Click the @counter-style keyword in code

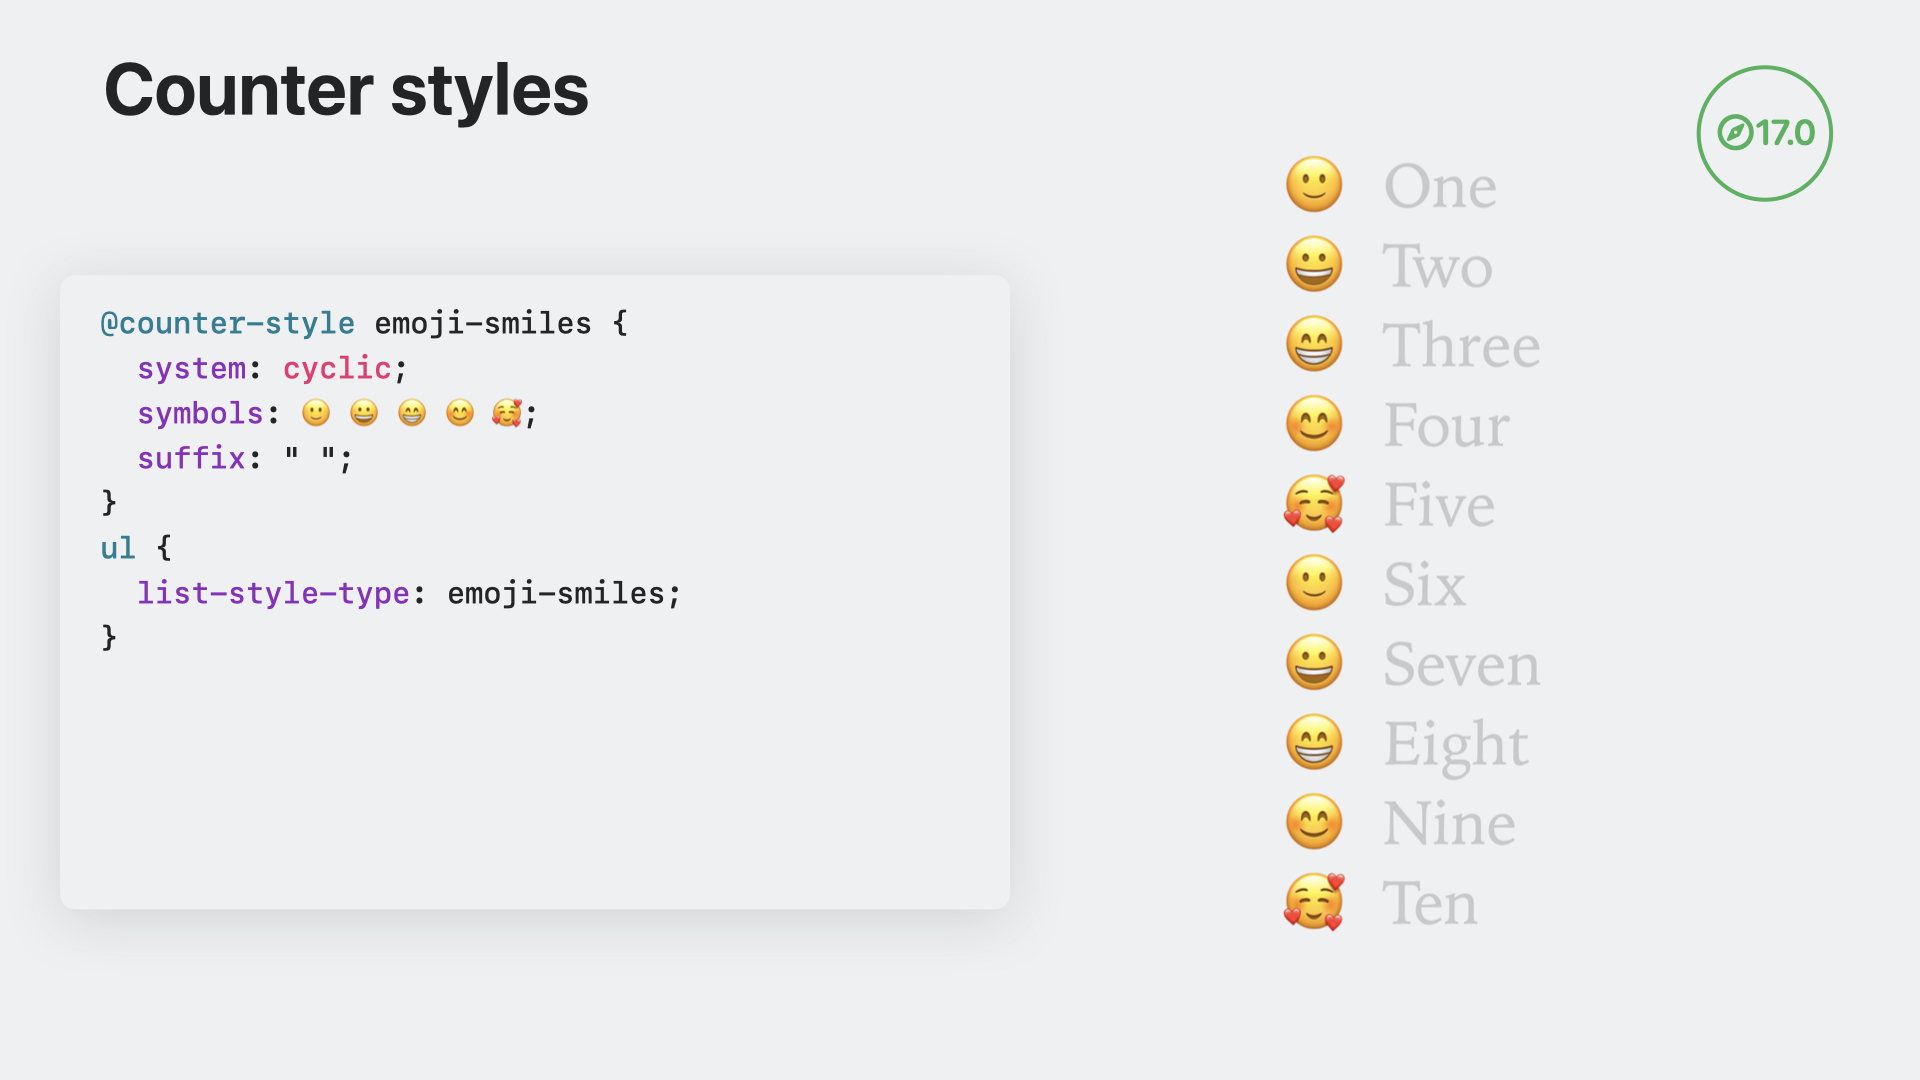point(227,323)
